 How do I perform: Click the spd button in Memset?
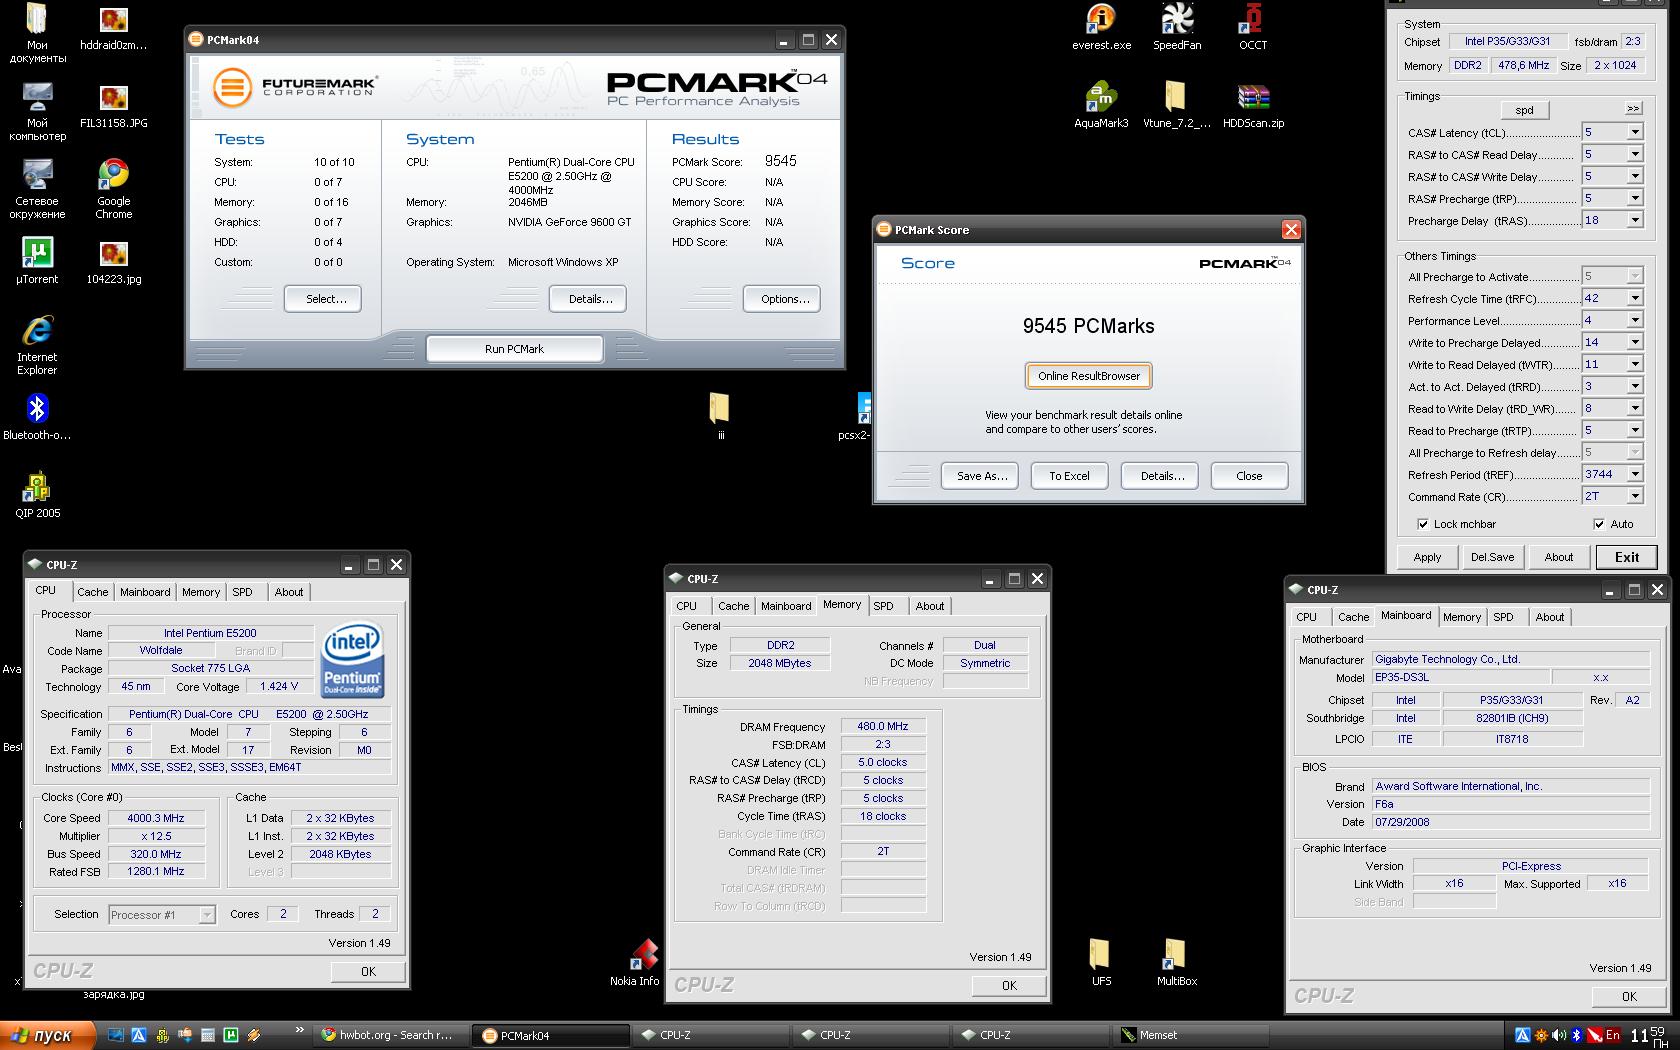[x=1525, y=110]
